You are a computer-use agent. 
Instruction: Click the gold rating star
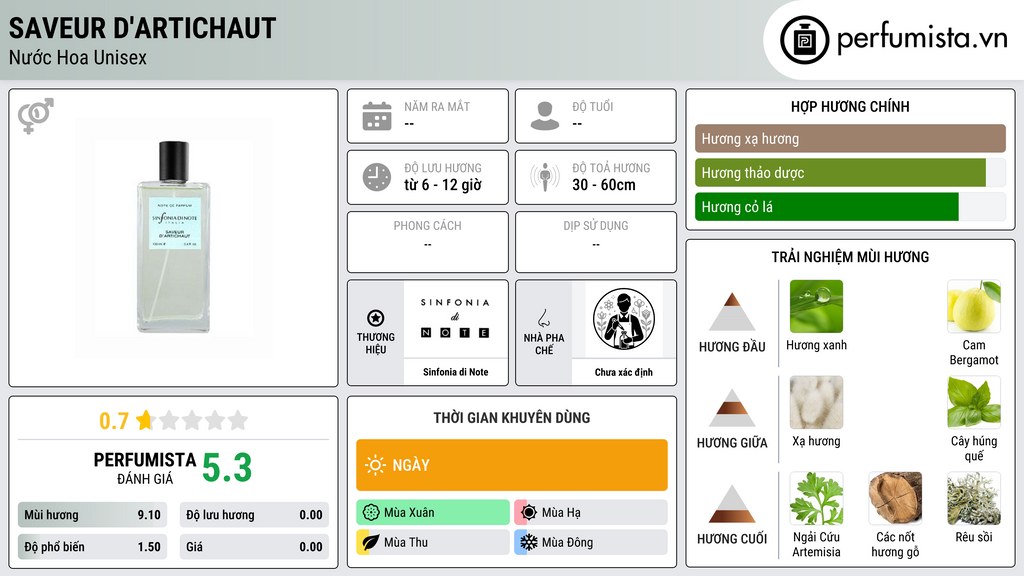coord(145,420)
